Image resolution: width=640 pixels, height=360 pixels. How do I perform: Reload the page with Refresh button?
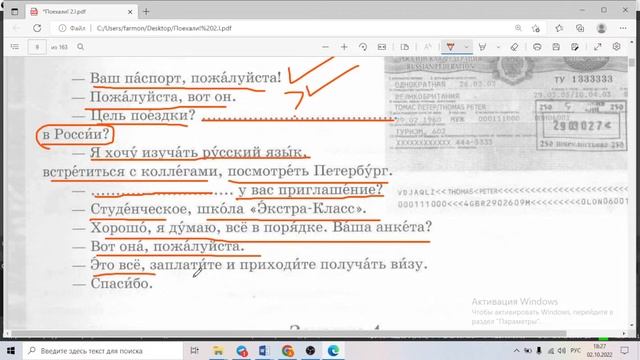pos(37,28)
